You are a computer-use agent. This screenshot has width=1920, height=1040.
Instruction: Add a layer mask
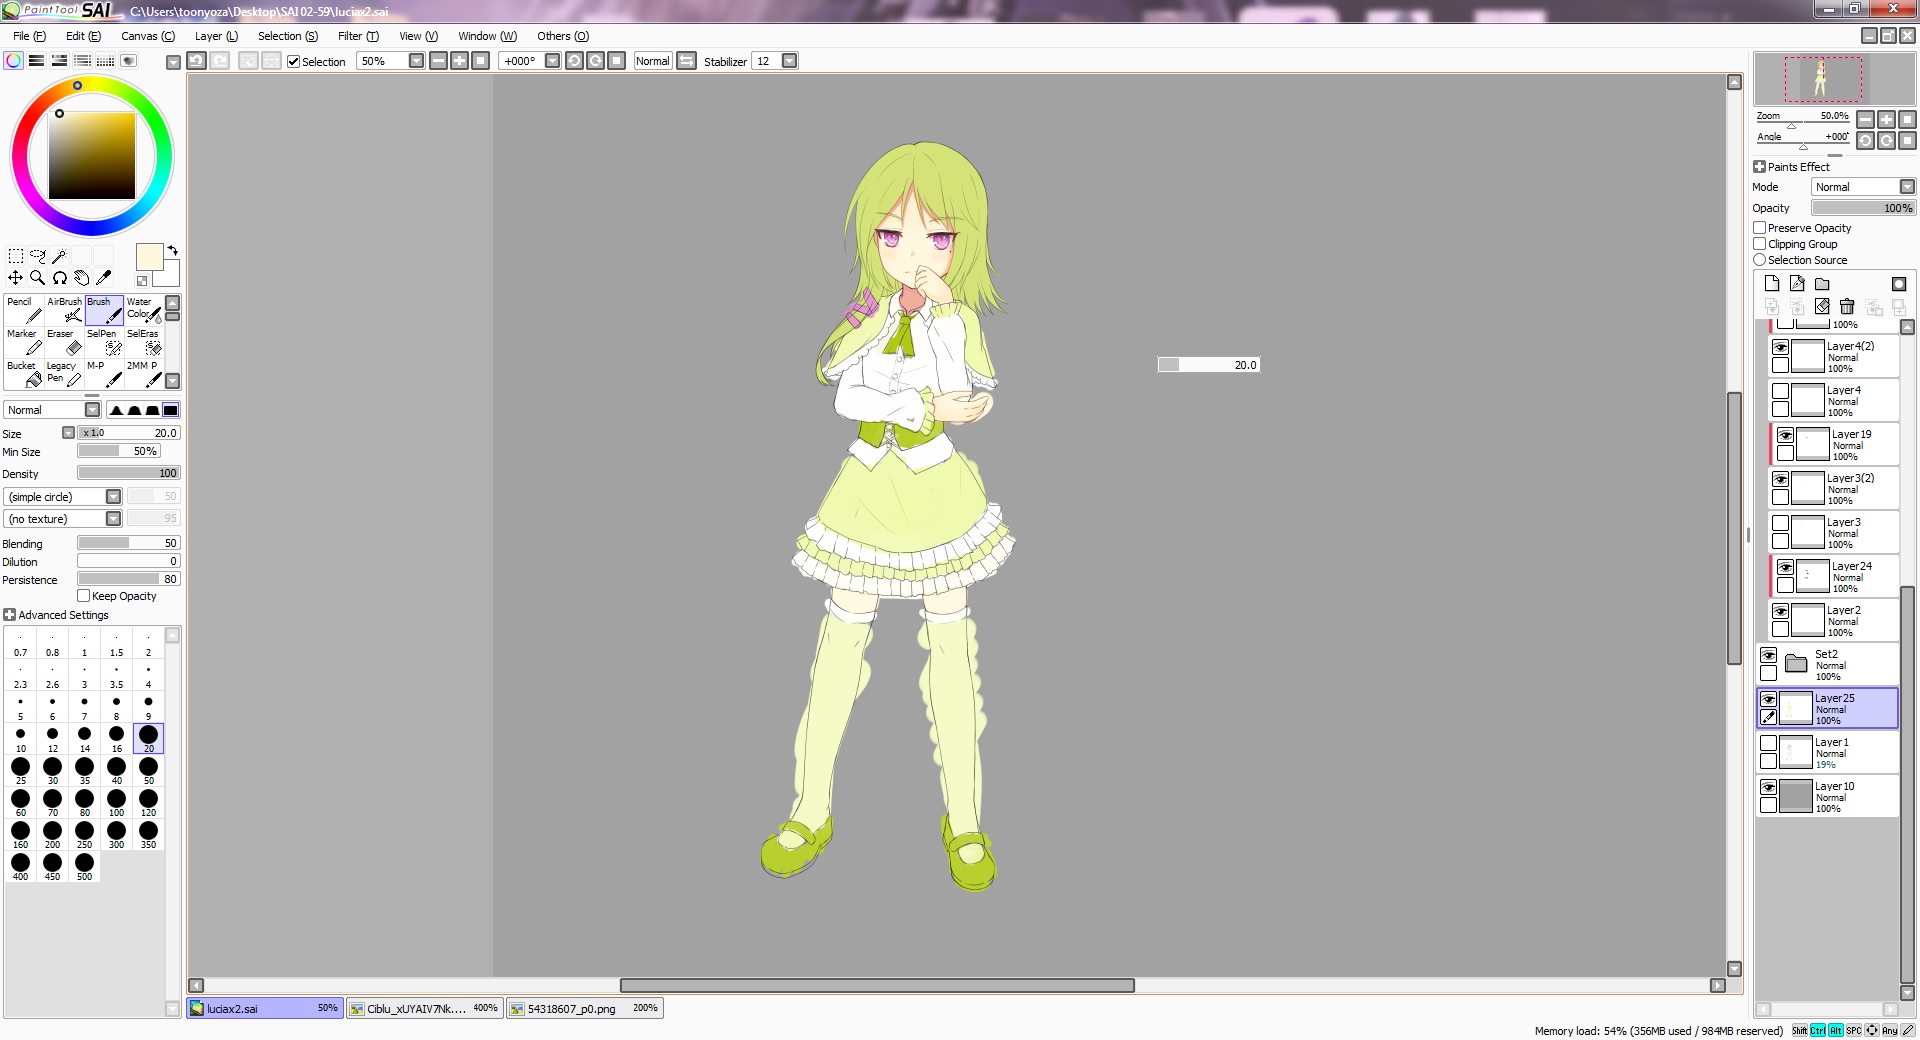[1899, 284]
